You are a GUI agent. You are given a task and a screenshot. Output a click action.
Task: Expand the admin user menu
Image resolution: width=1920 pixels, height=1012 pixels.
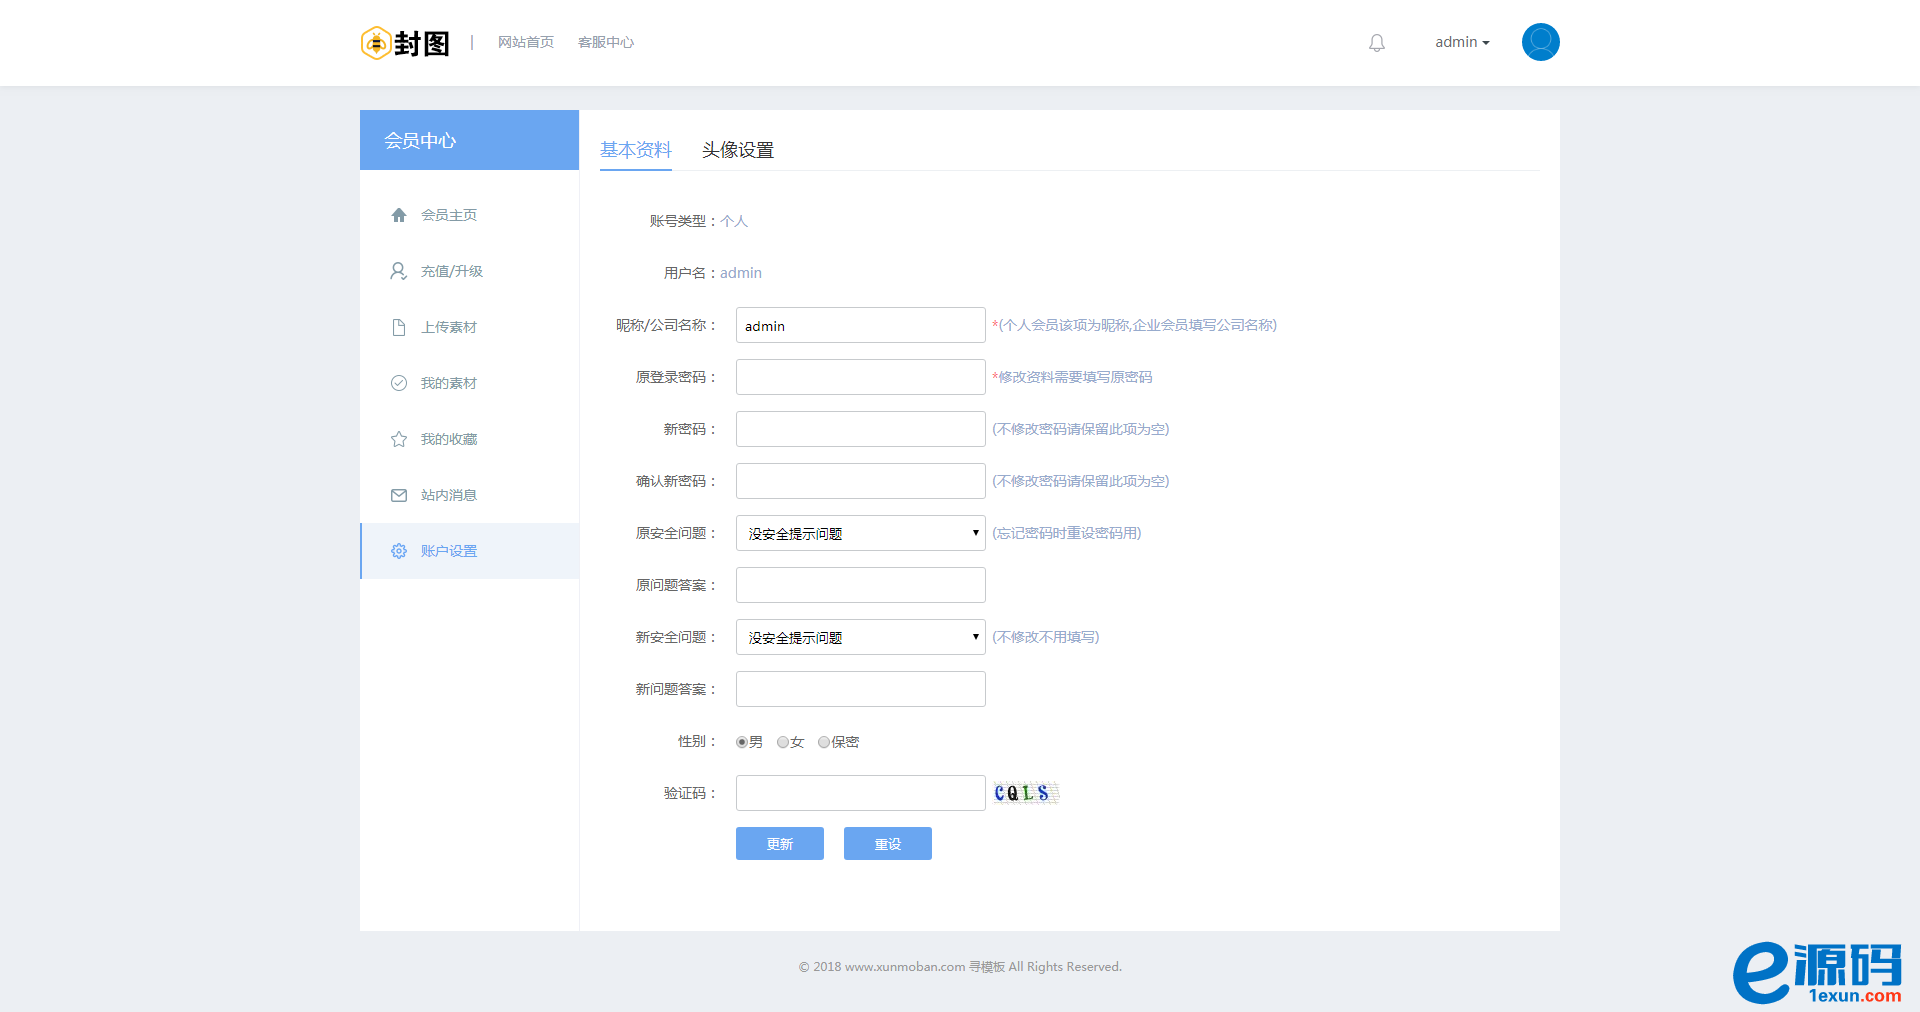click(x=1462, y=42)
